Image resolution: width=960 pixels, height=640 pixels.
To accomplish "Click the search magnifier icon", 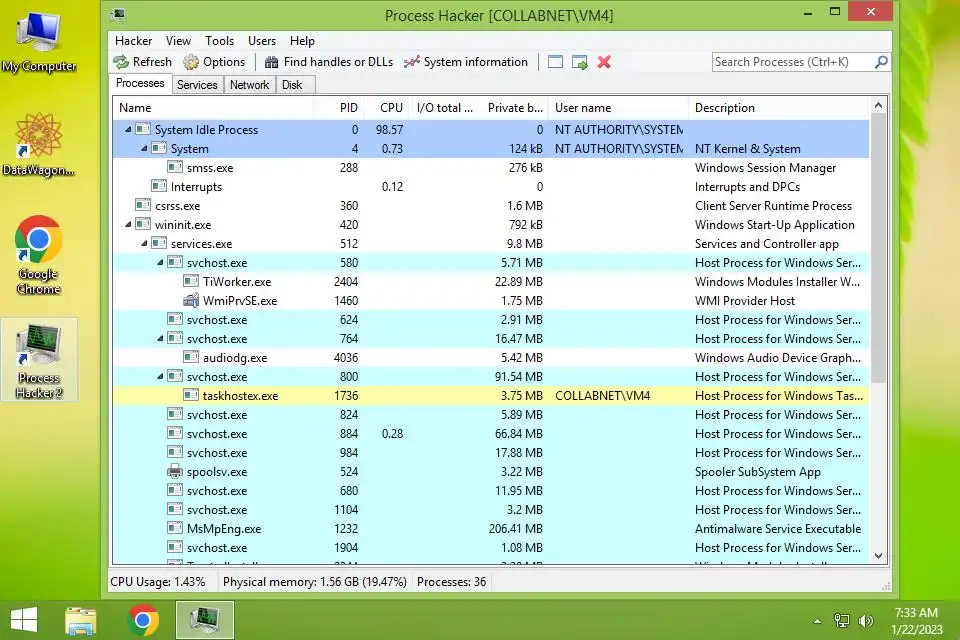I will pyautogui.click(x=881, y=62).
